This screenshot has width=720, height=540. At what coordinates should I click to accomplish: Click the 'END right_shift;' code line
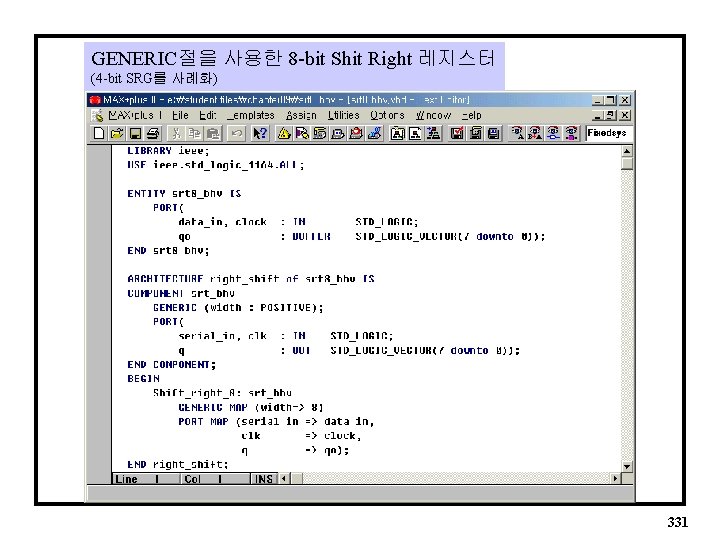[x=178, y=464]
